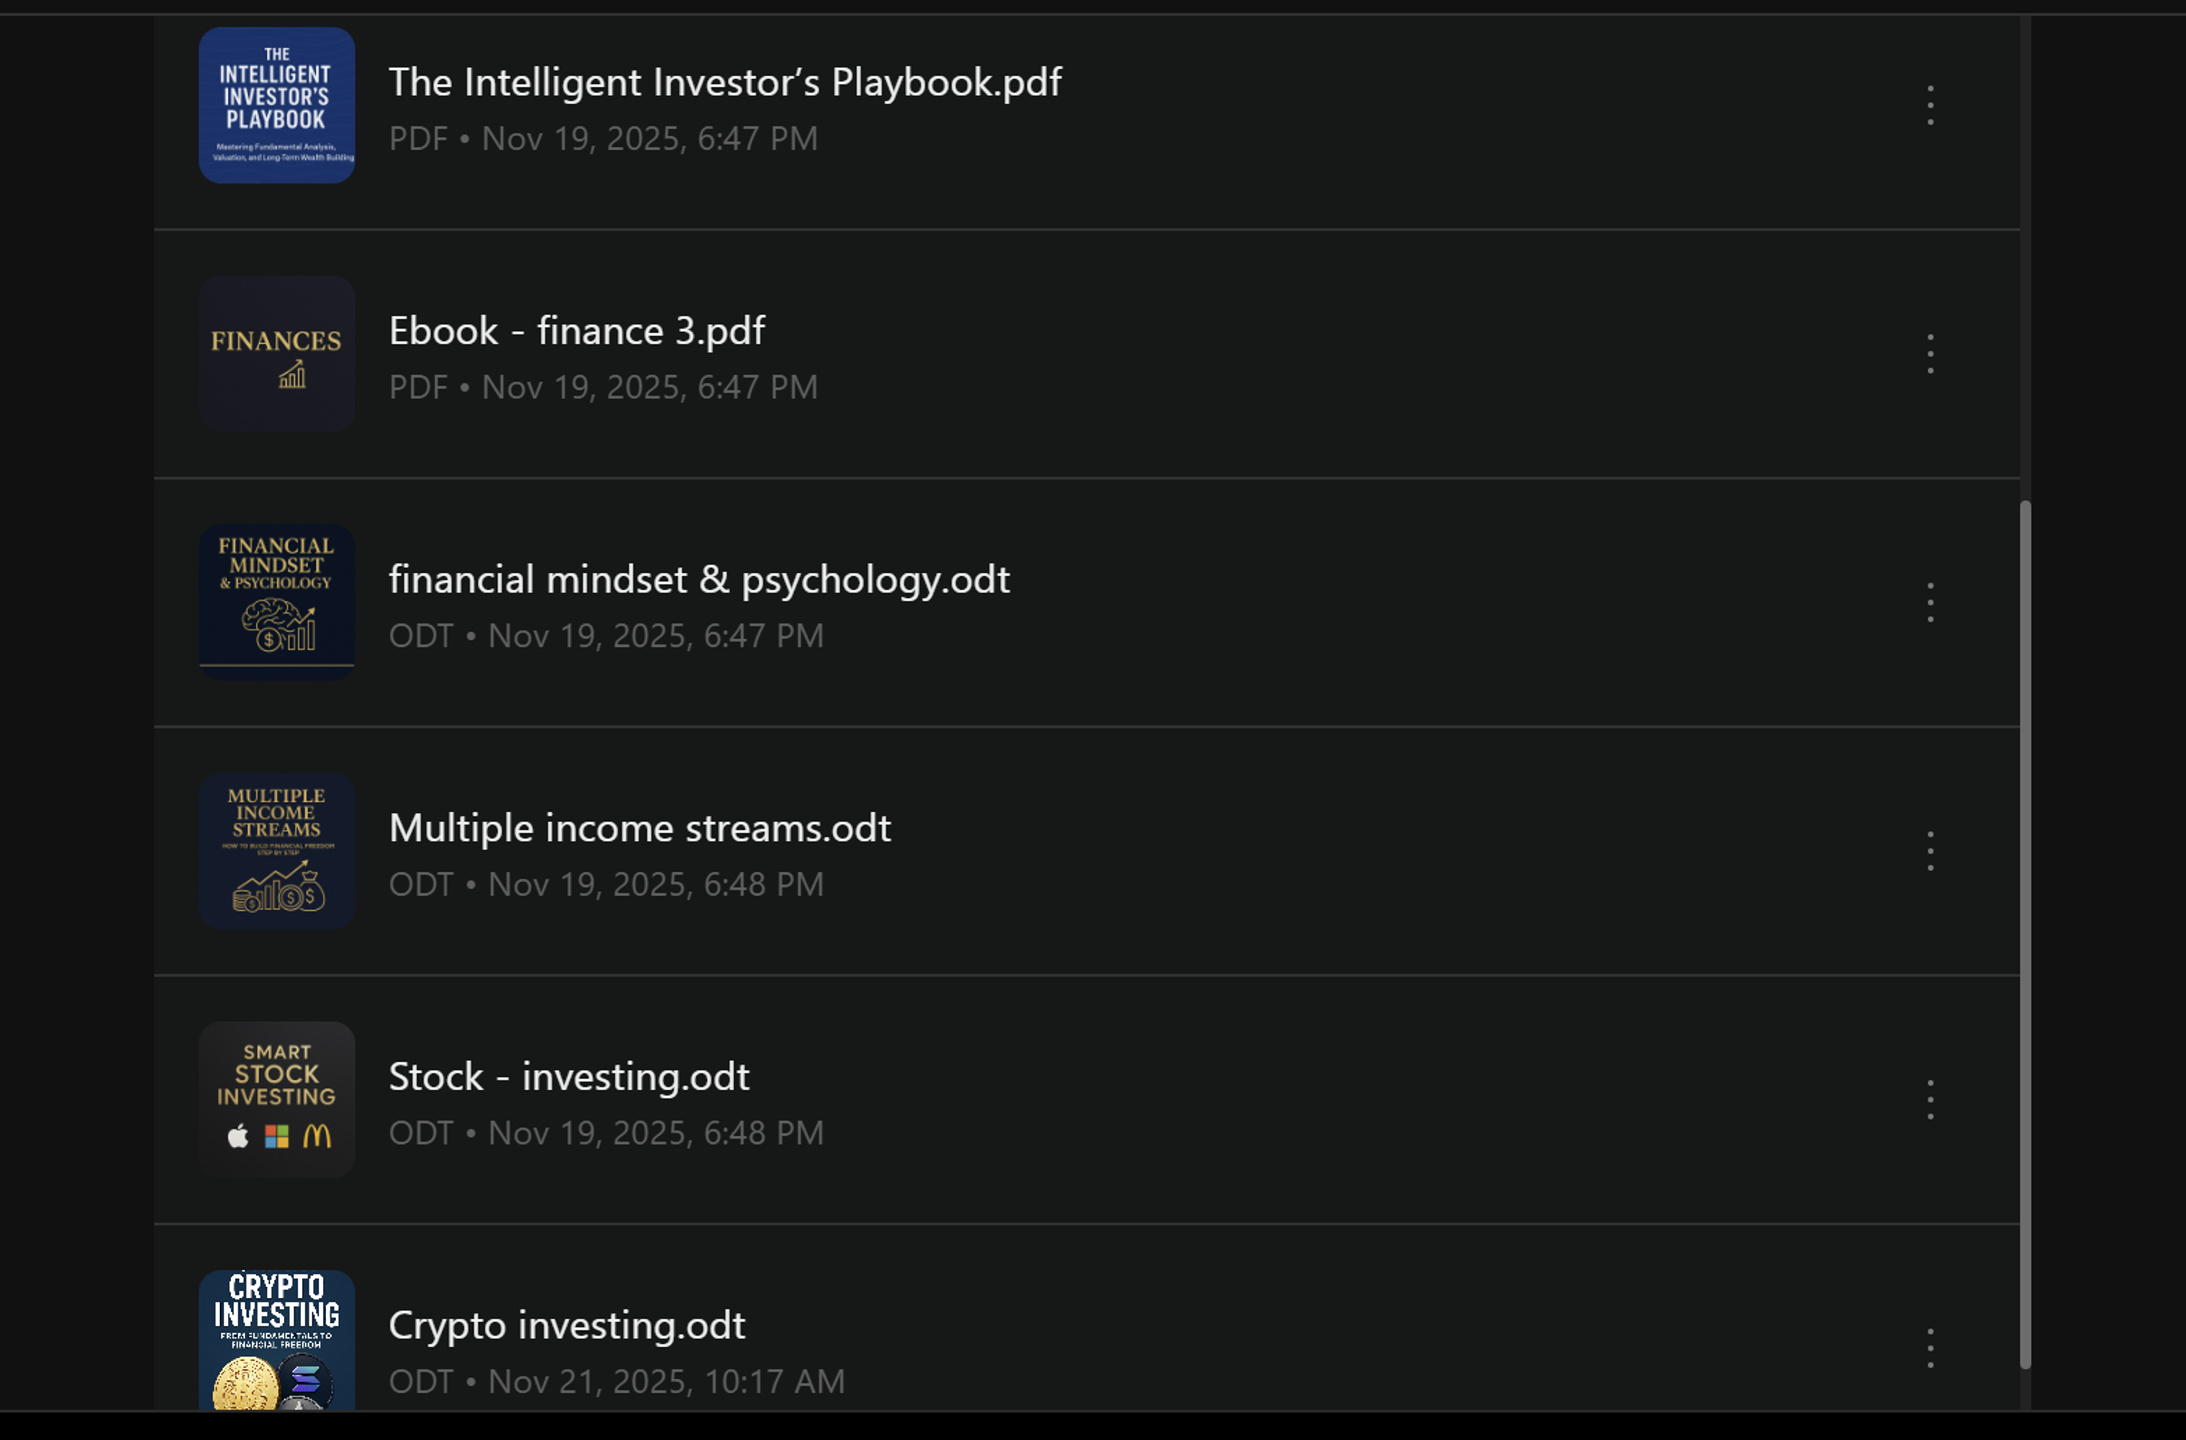The height and width of the screenshot is (1440, 2186).
Task: Click the Smart Stock Investing cover thumbnail
Action: [x=277, y=1100]
